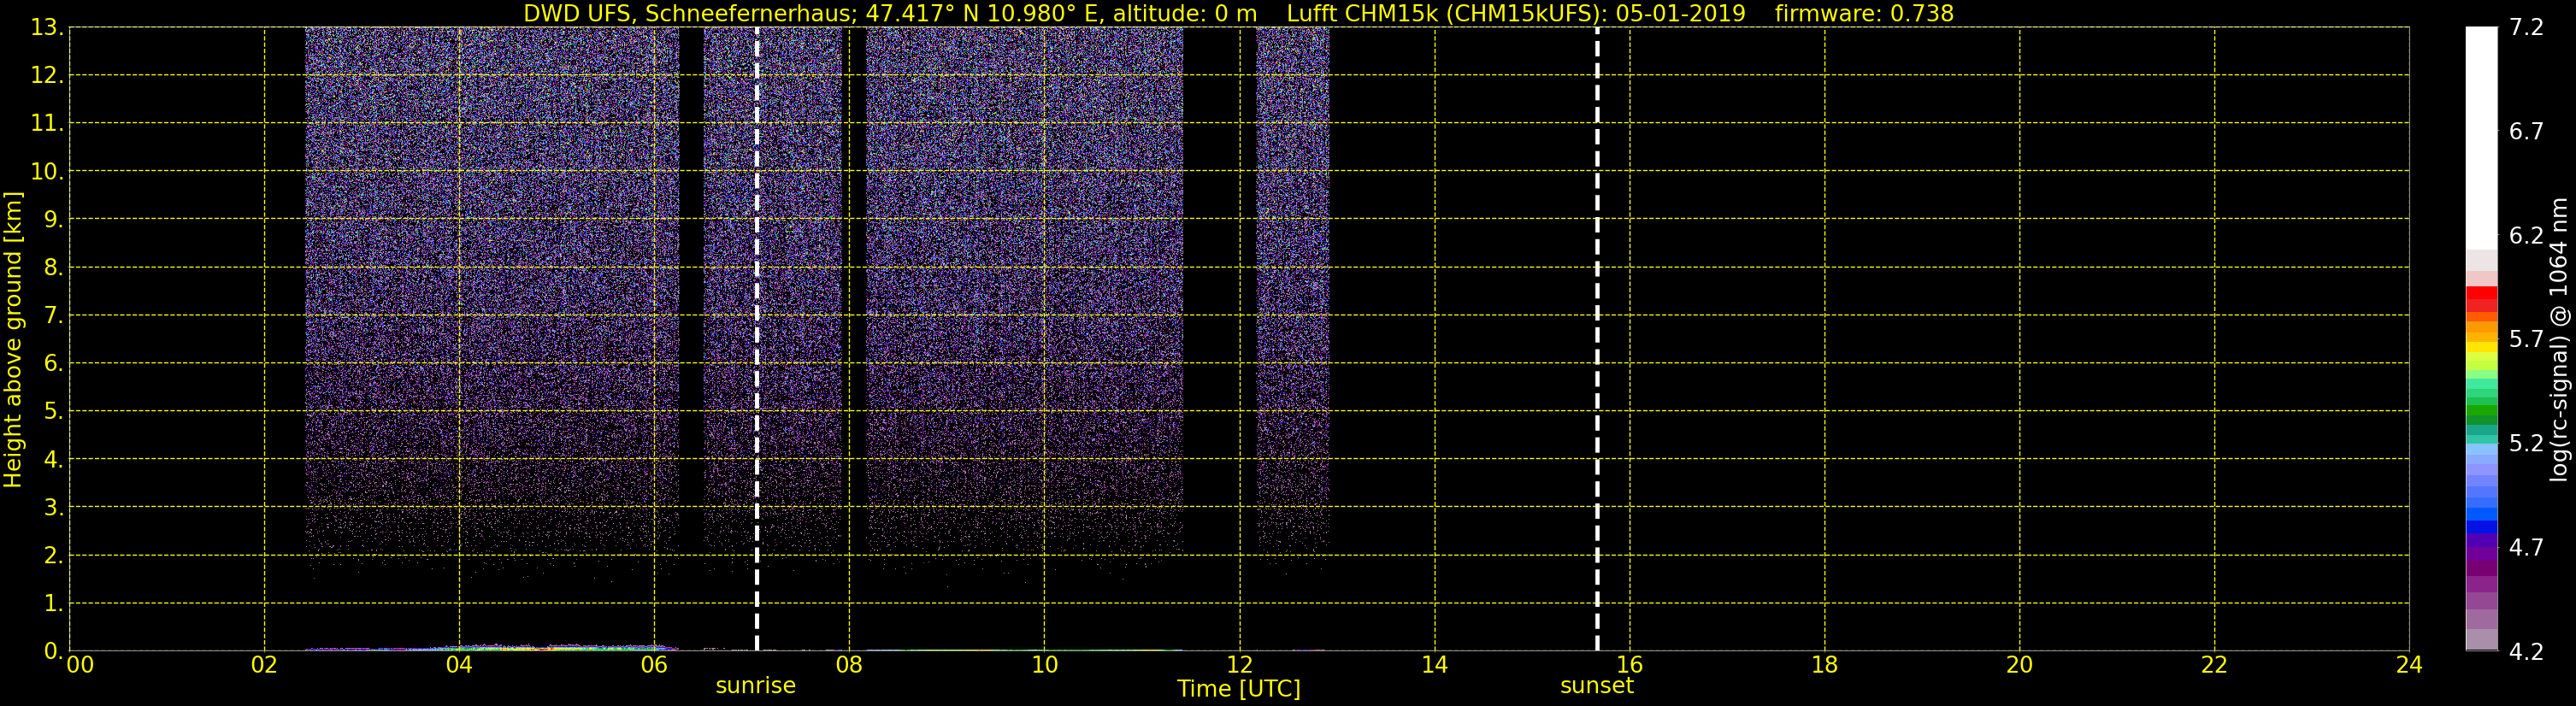The height and width of the screenshot is (706, 2576).
Task: Click the height axis tick label 12.
Action: pyautogui.click(x=46, y=76)
